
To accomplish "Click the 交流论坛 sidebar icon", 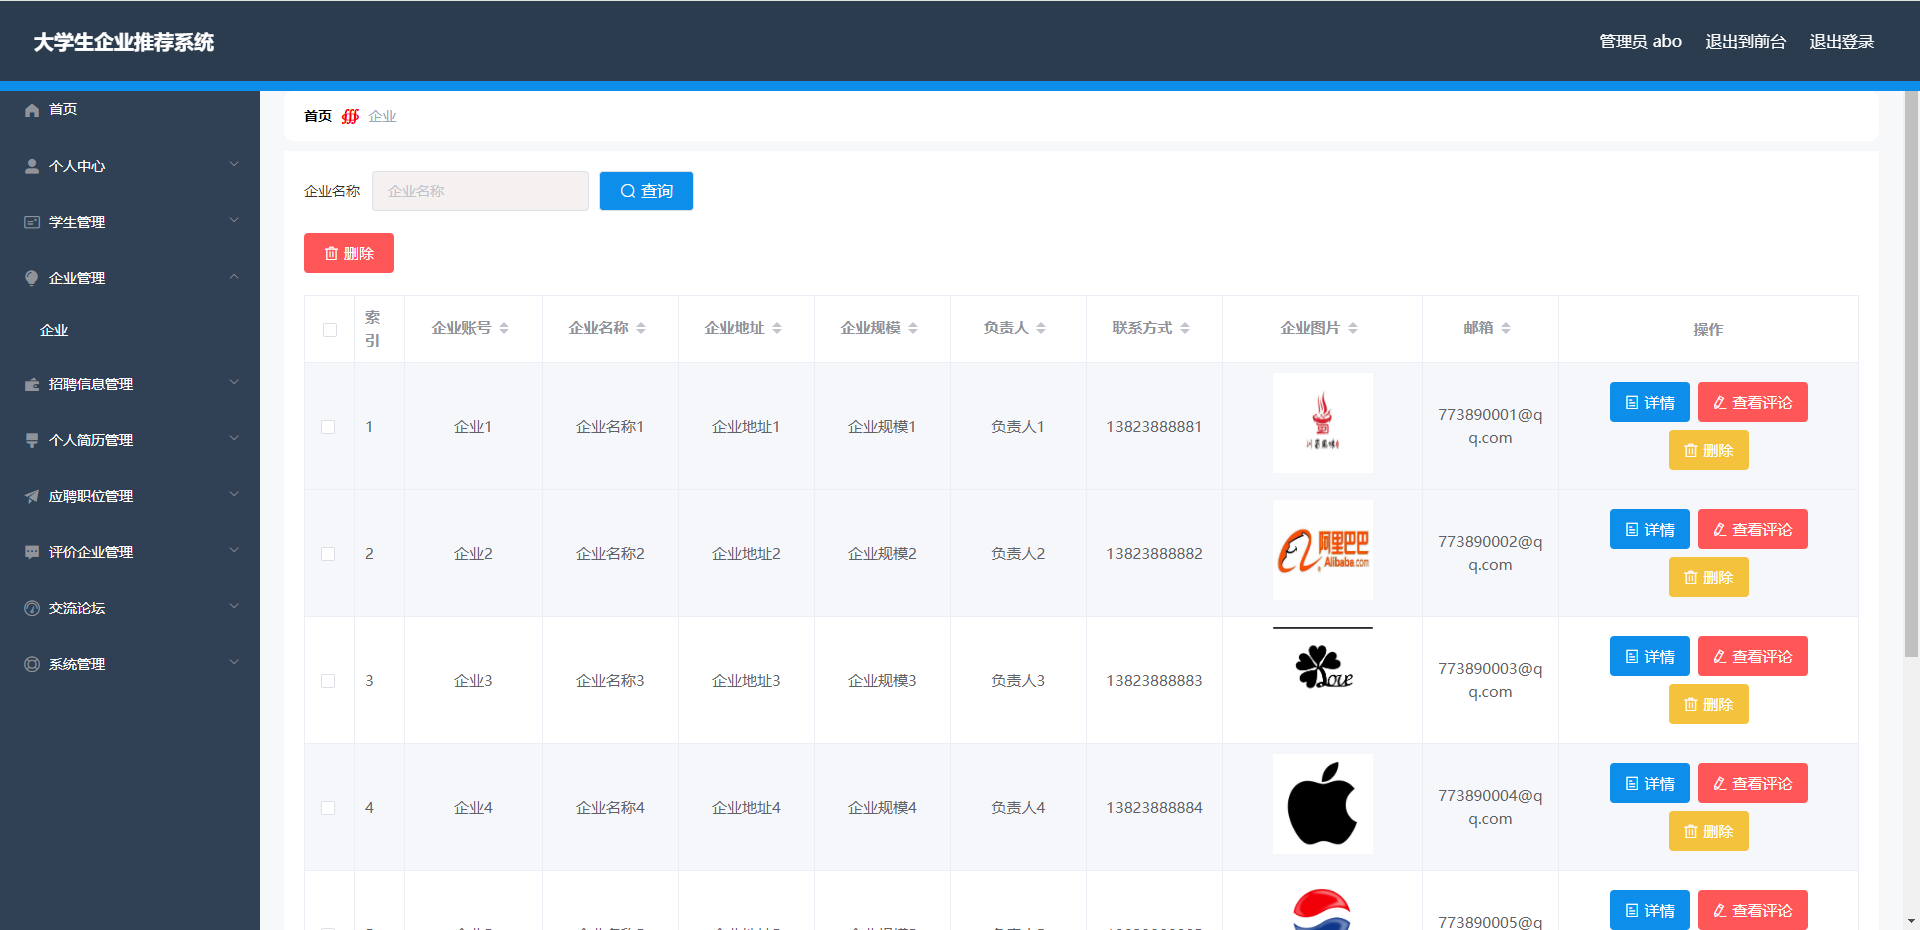I will point(32,608).
